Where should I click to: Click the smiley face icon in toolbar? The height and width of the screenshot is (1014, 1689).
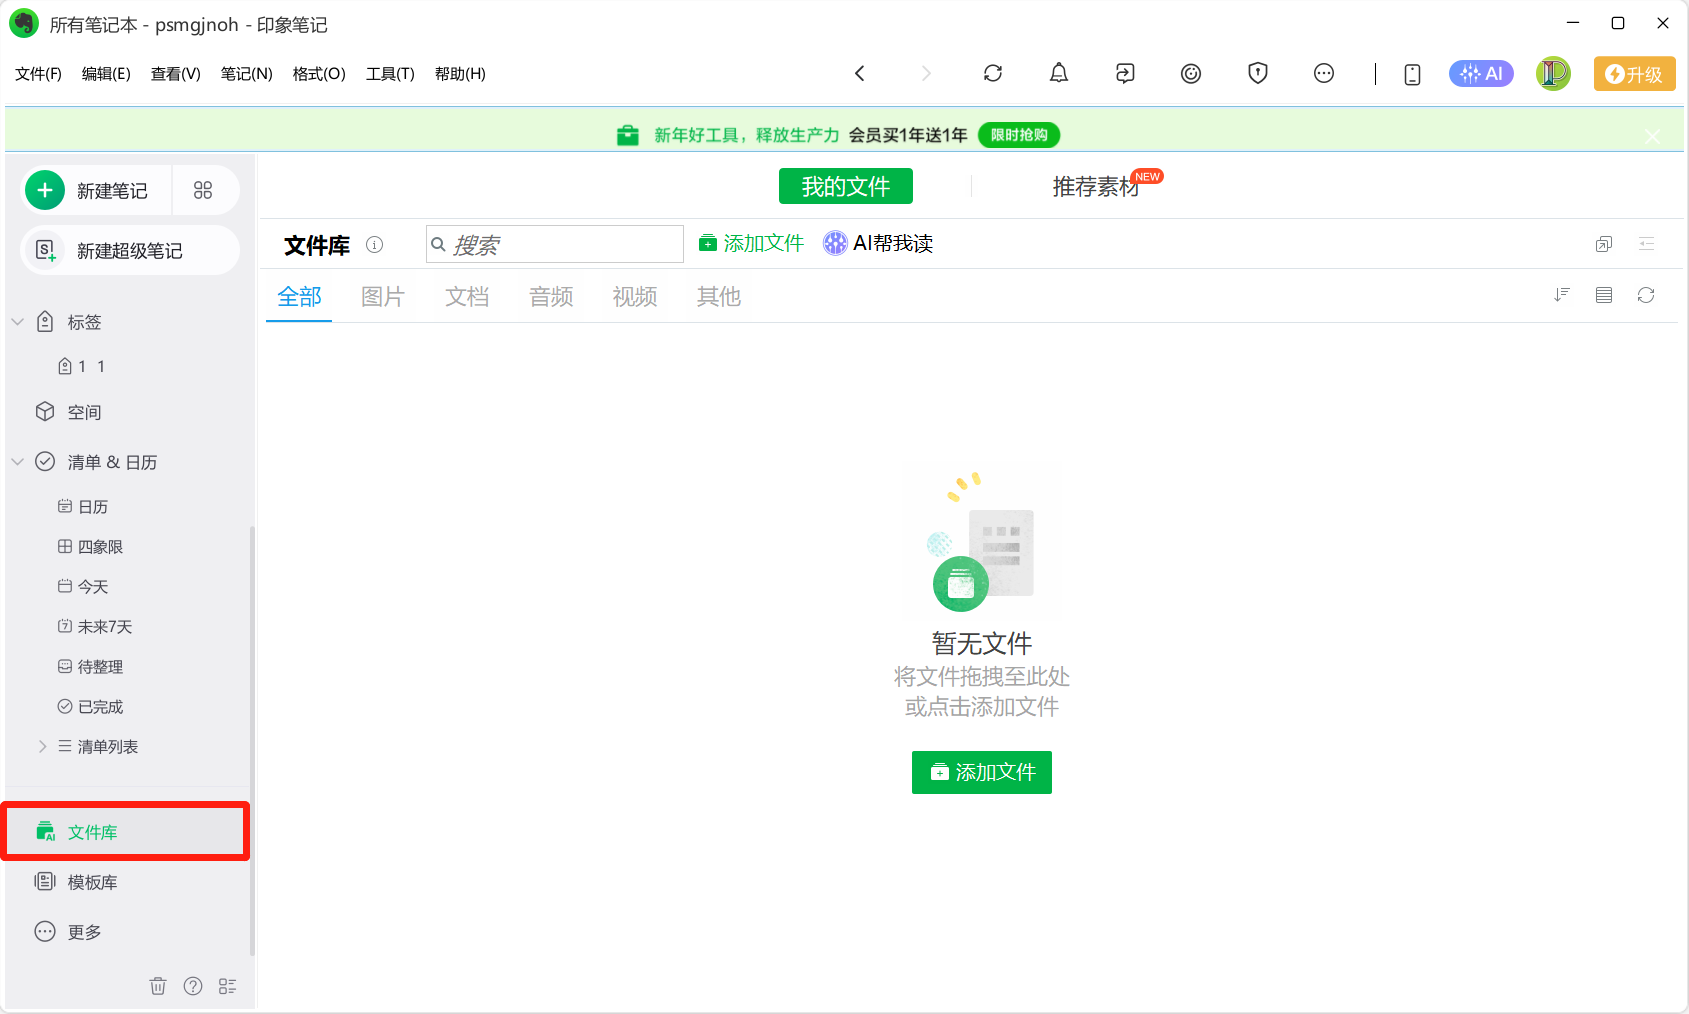pyautogui.click(x=1191, y=73)
